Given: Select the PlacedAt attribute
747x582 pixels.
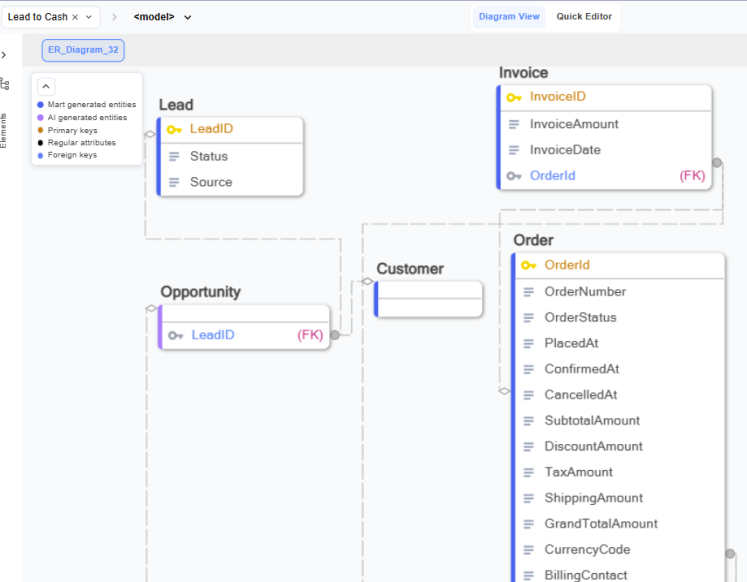Looking at the screenshot, I should point(571,343).
